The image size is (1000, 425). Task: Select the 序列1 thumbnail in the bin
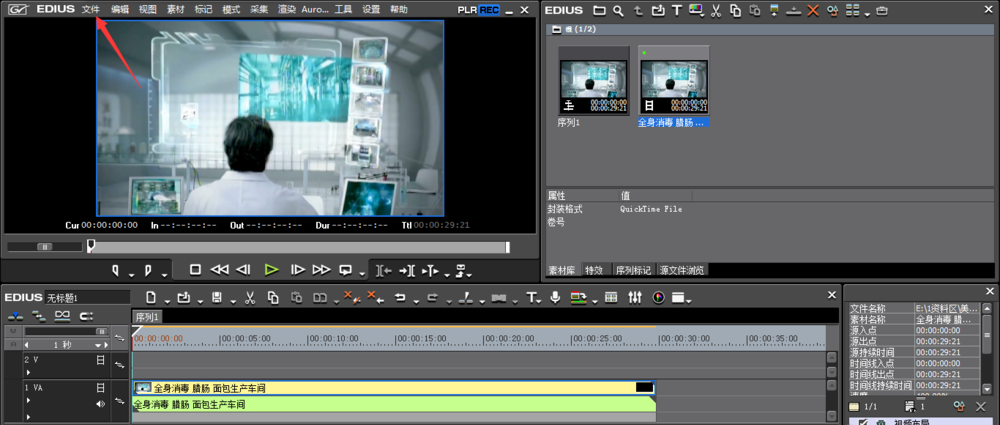tap(594, 82)
